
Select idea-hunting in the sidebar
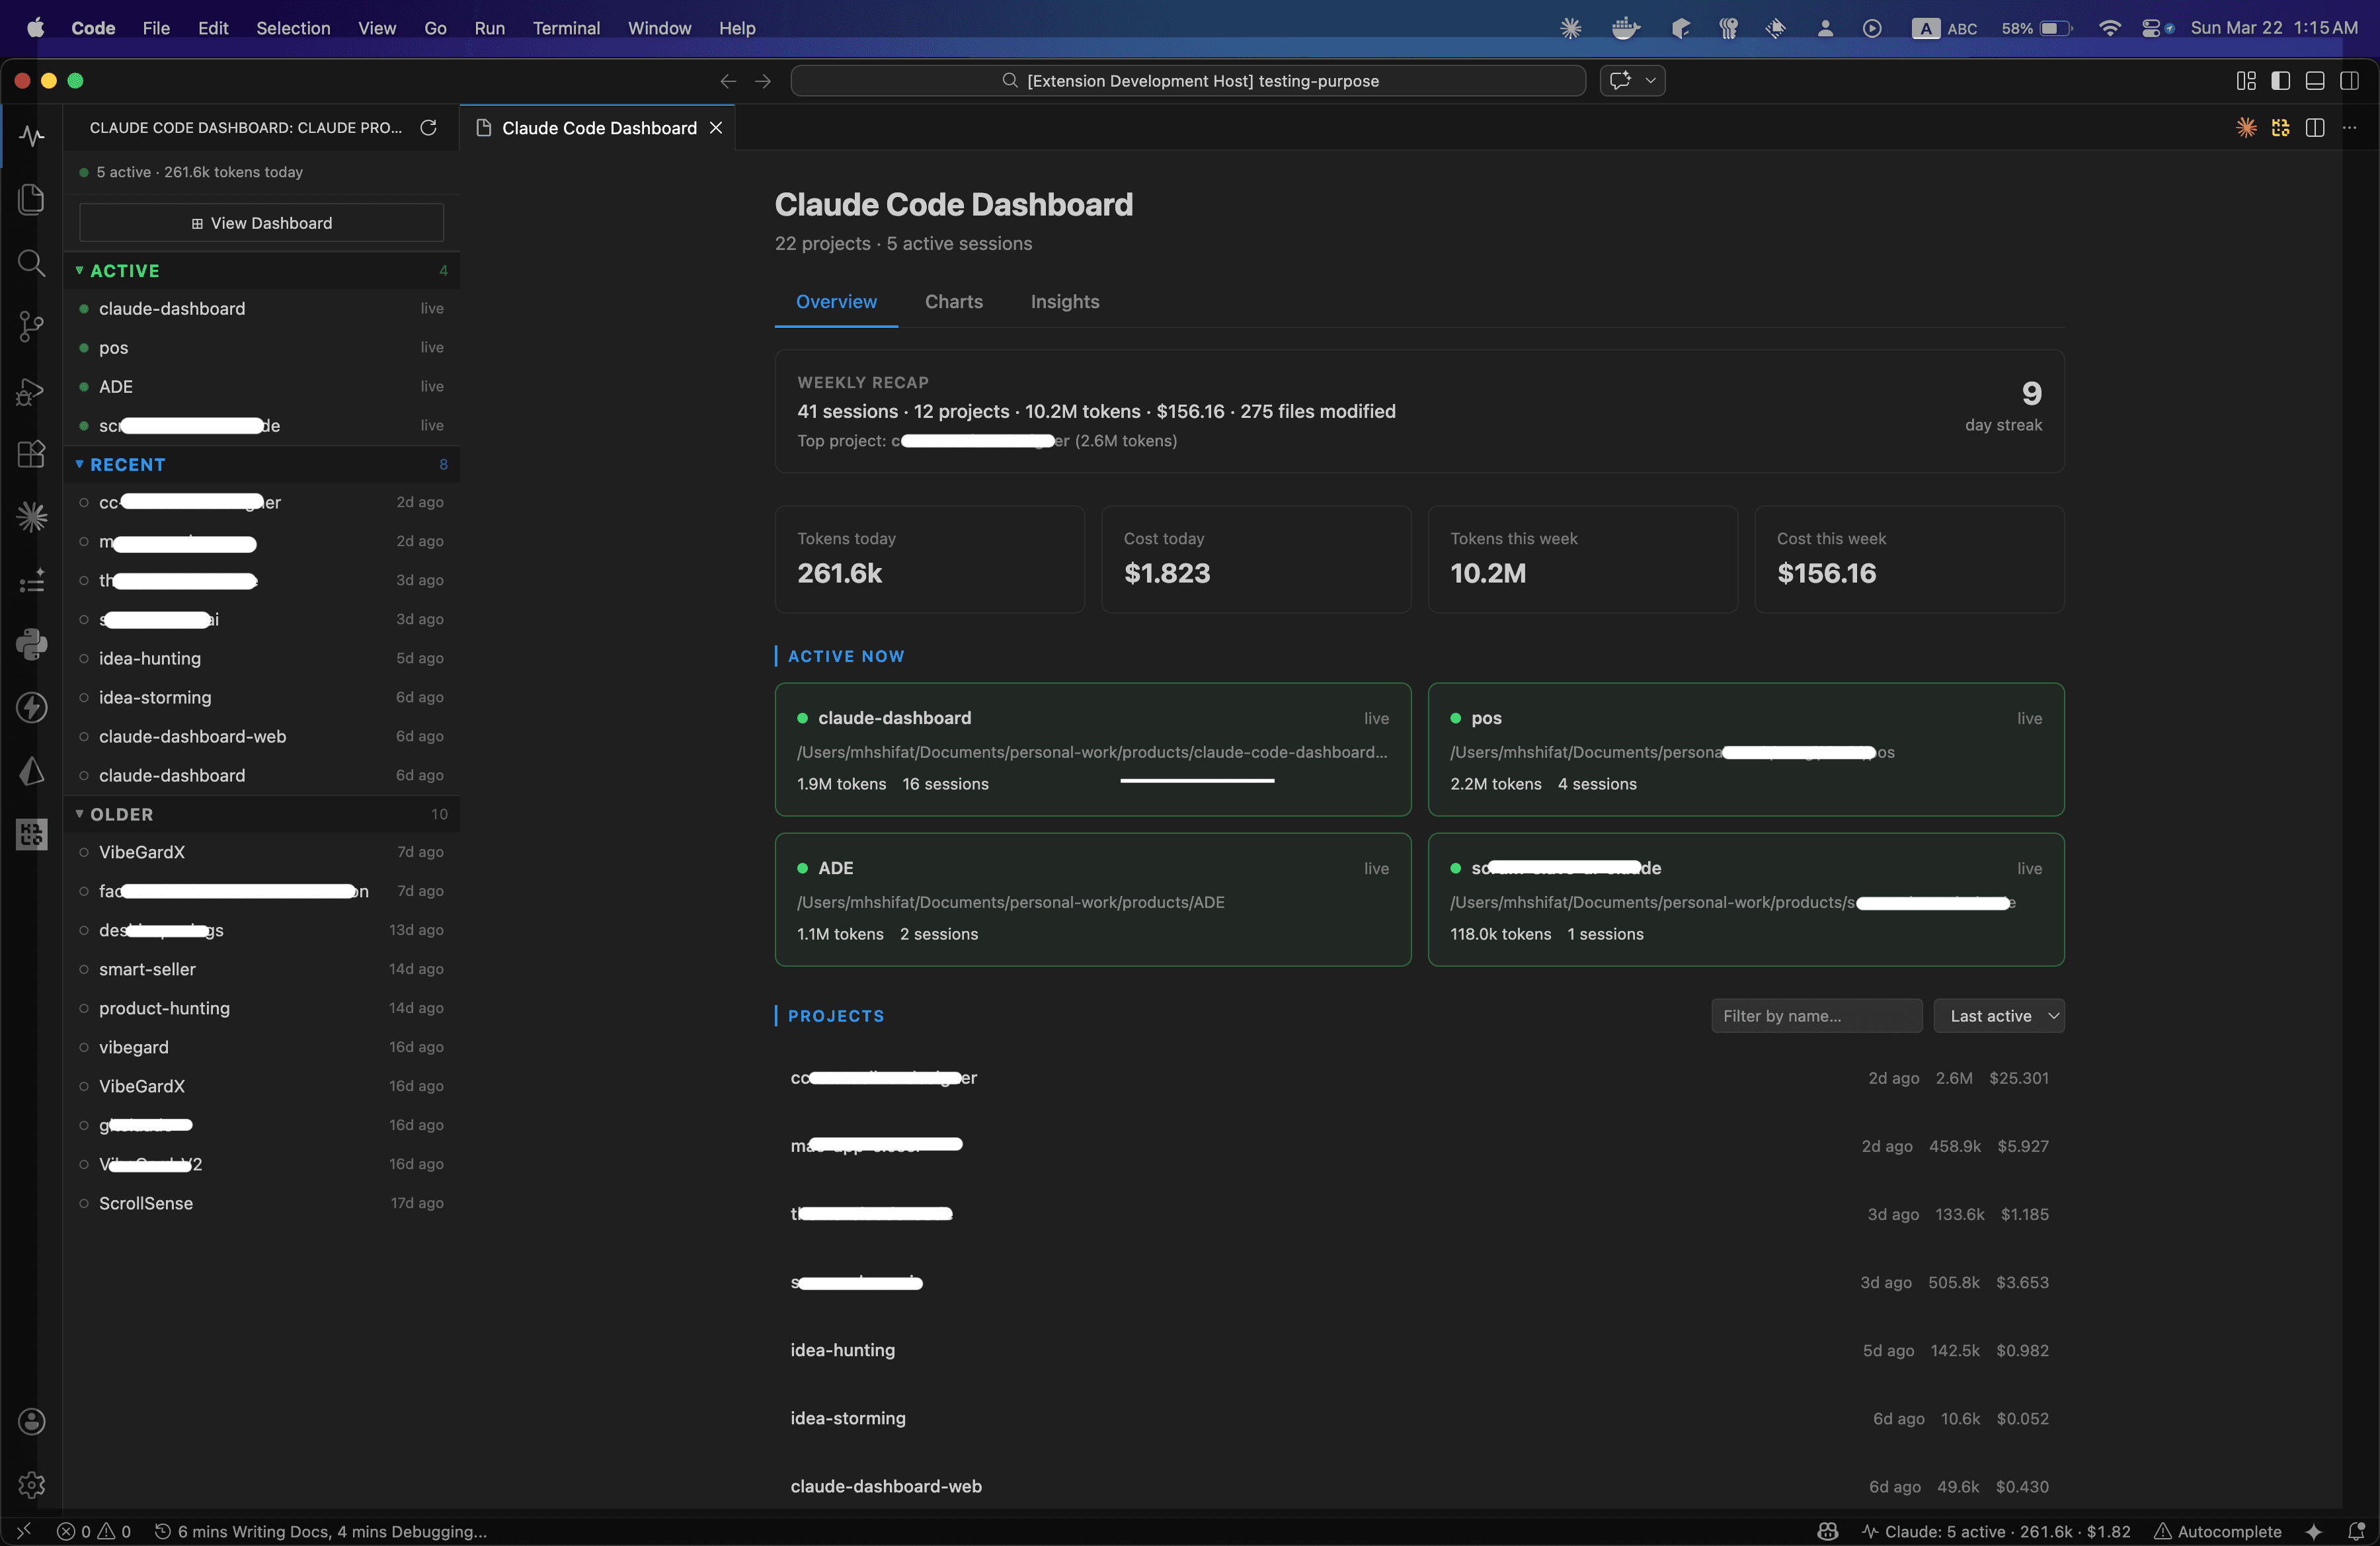[262, 658]
